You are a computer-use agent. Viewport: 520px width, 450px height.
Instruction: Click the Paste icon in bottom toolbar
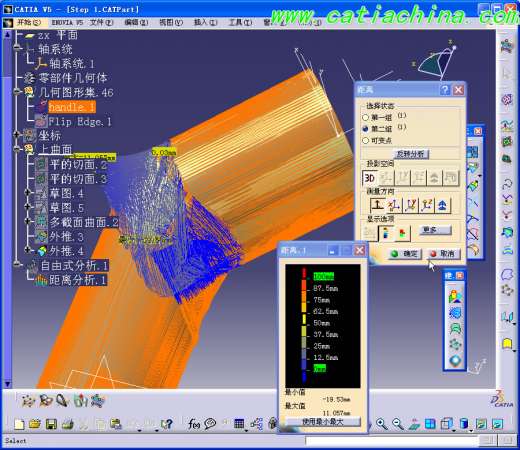point(116,424)
